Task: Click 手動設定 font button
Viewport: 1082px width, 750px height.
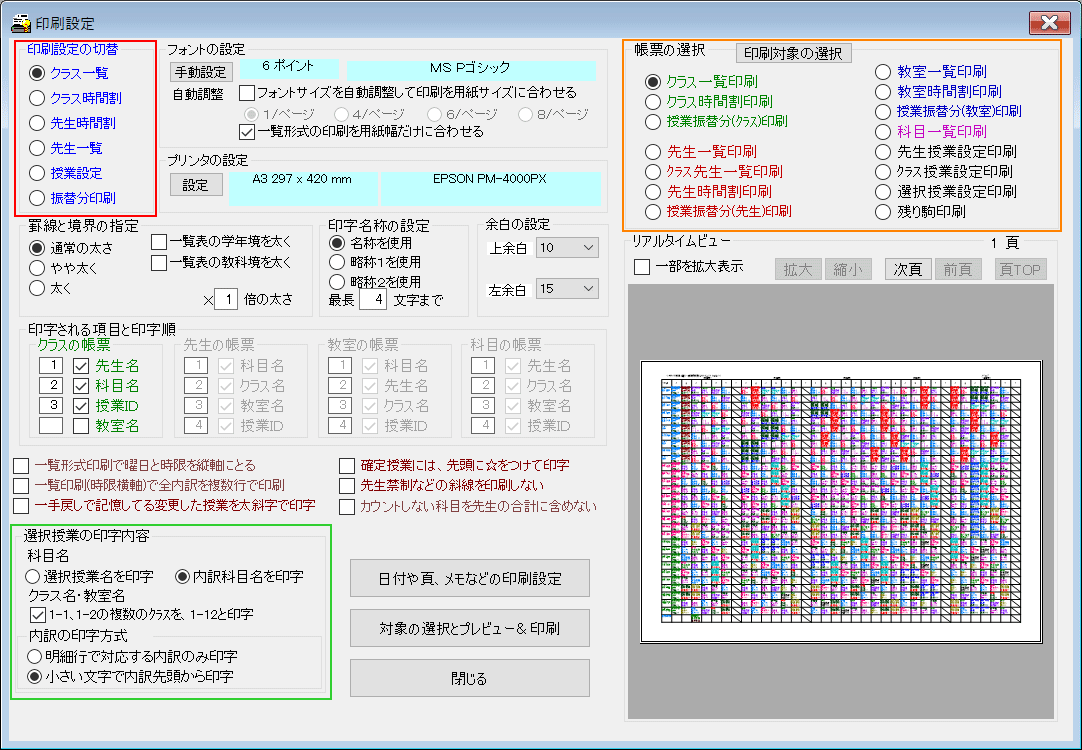Action: 201,72
